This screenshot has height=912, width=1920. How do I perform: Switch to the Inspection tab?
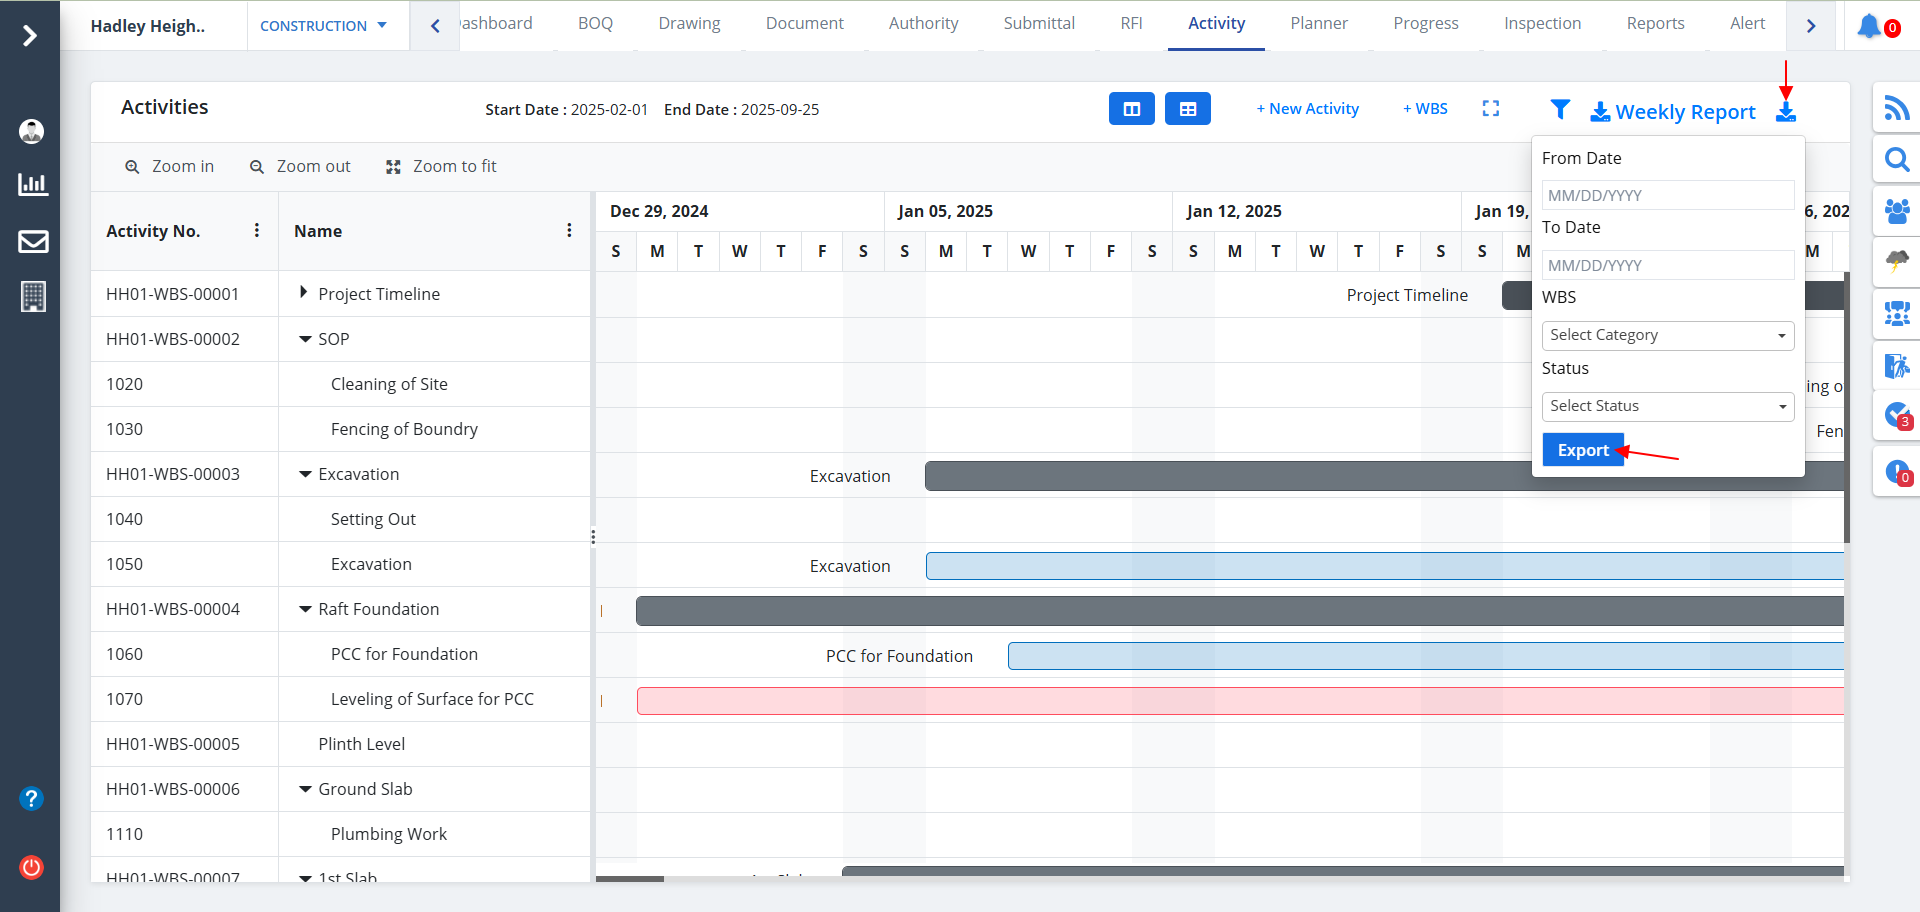click(1542, 24)
